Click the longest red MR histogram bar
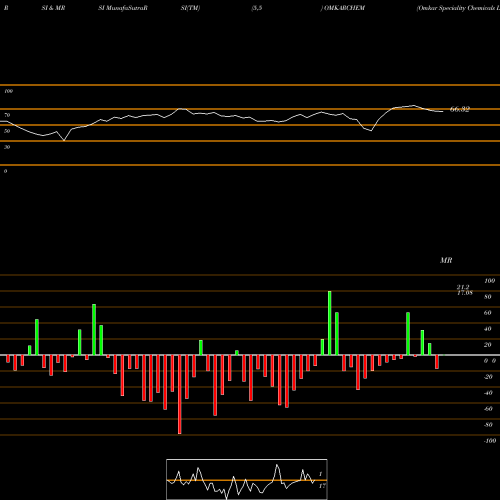500x500 pixels. point(180,394)
